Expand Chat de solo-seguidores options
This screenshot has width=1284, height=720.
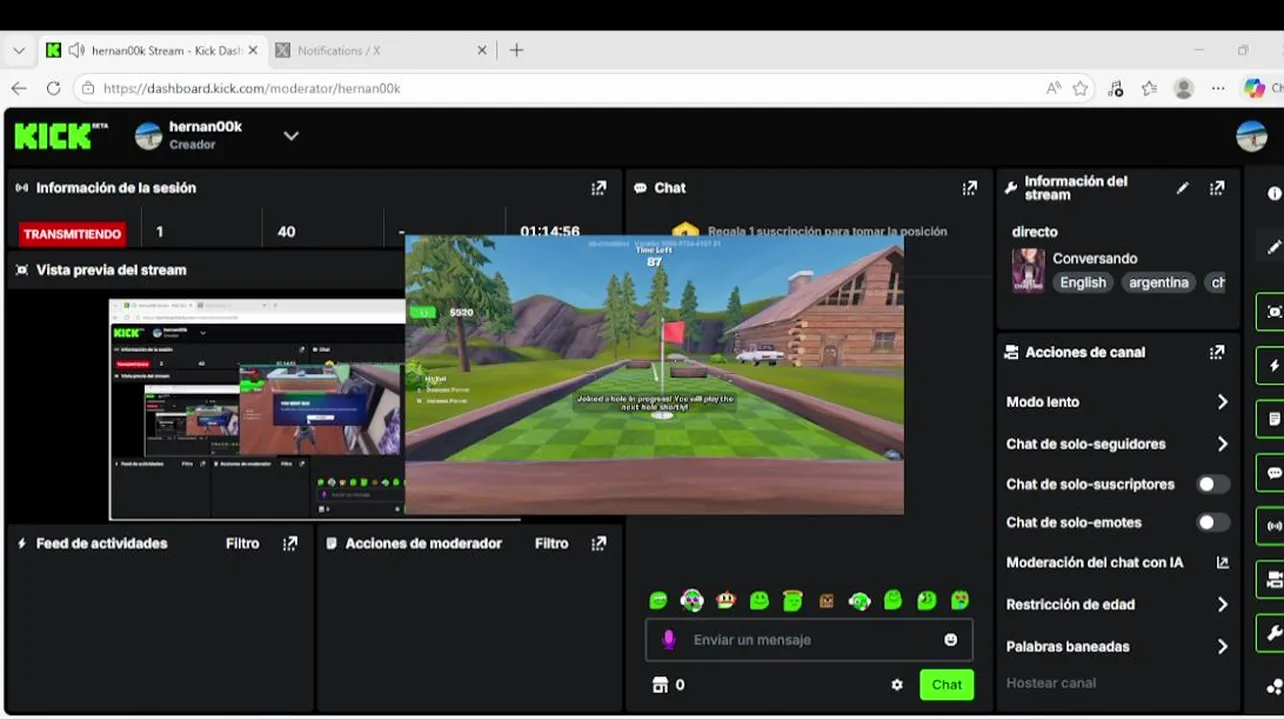pyautogui.click(x=1222, y=444)
